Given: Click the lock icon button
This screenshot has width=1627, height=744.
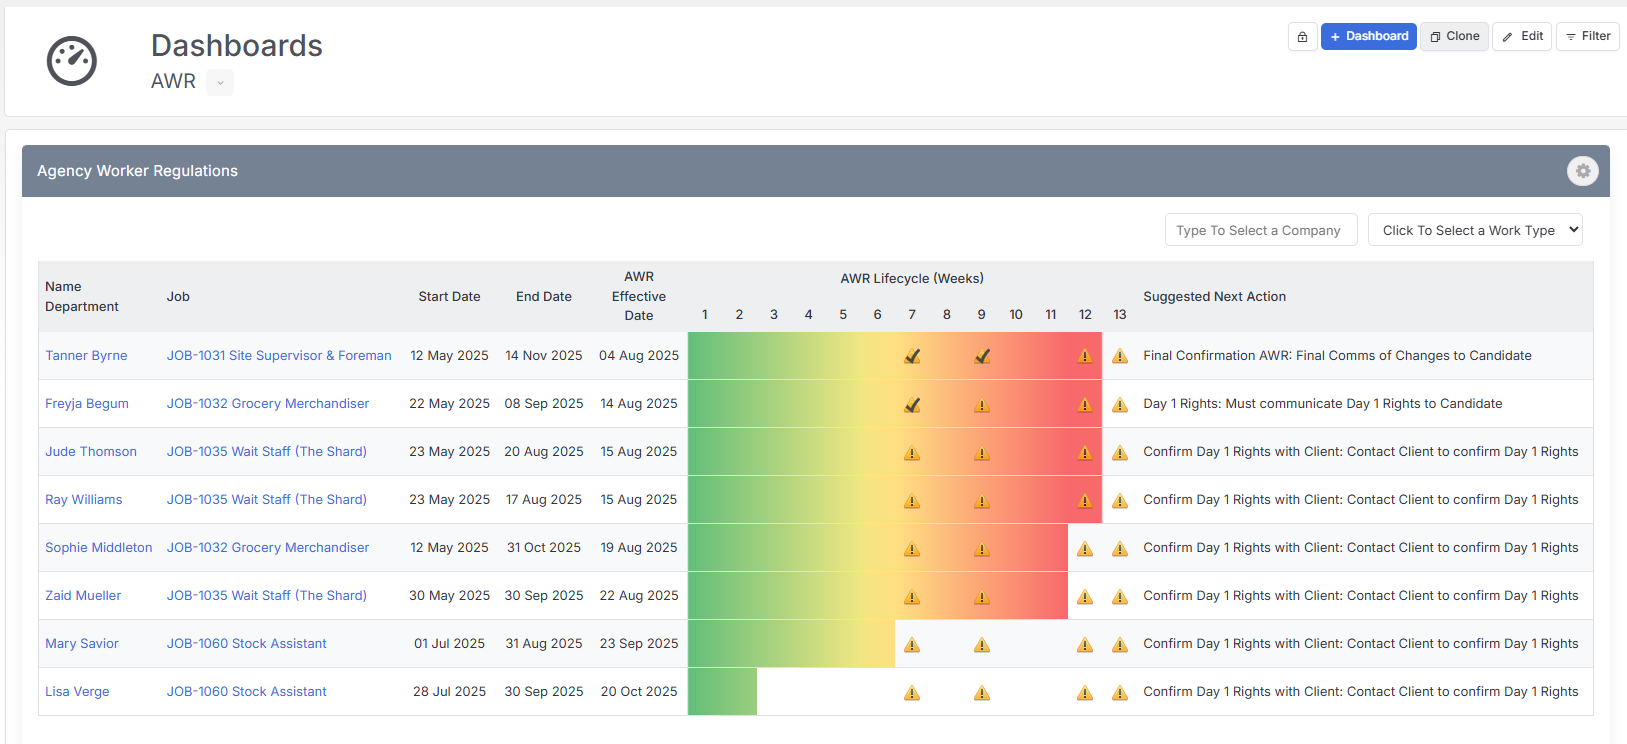Looking at the screenshot, I should [x=1302, y=37].
